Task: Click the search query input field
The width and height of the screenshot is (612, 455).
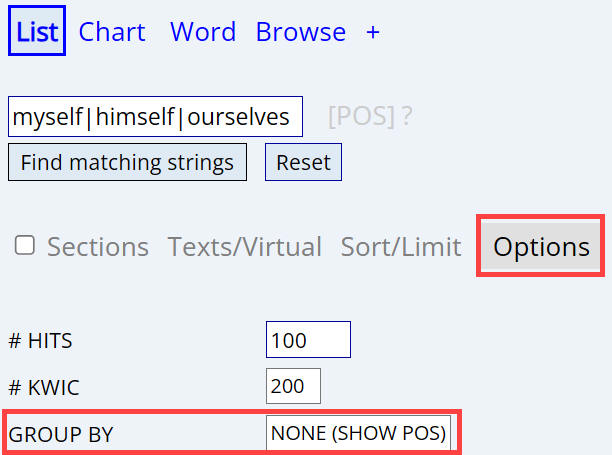Action: [155, 117]
